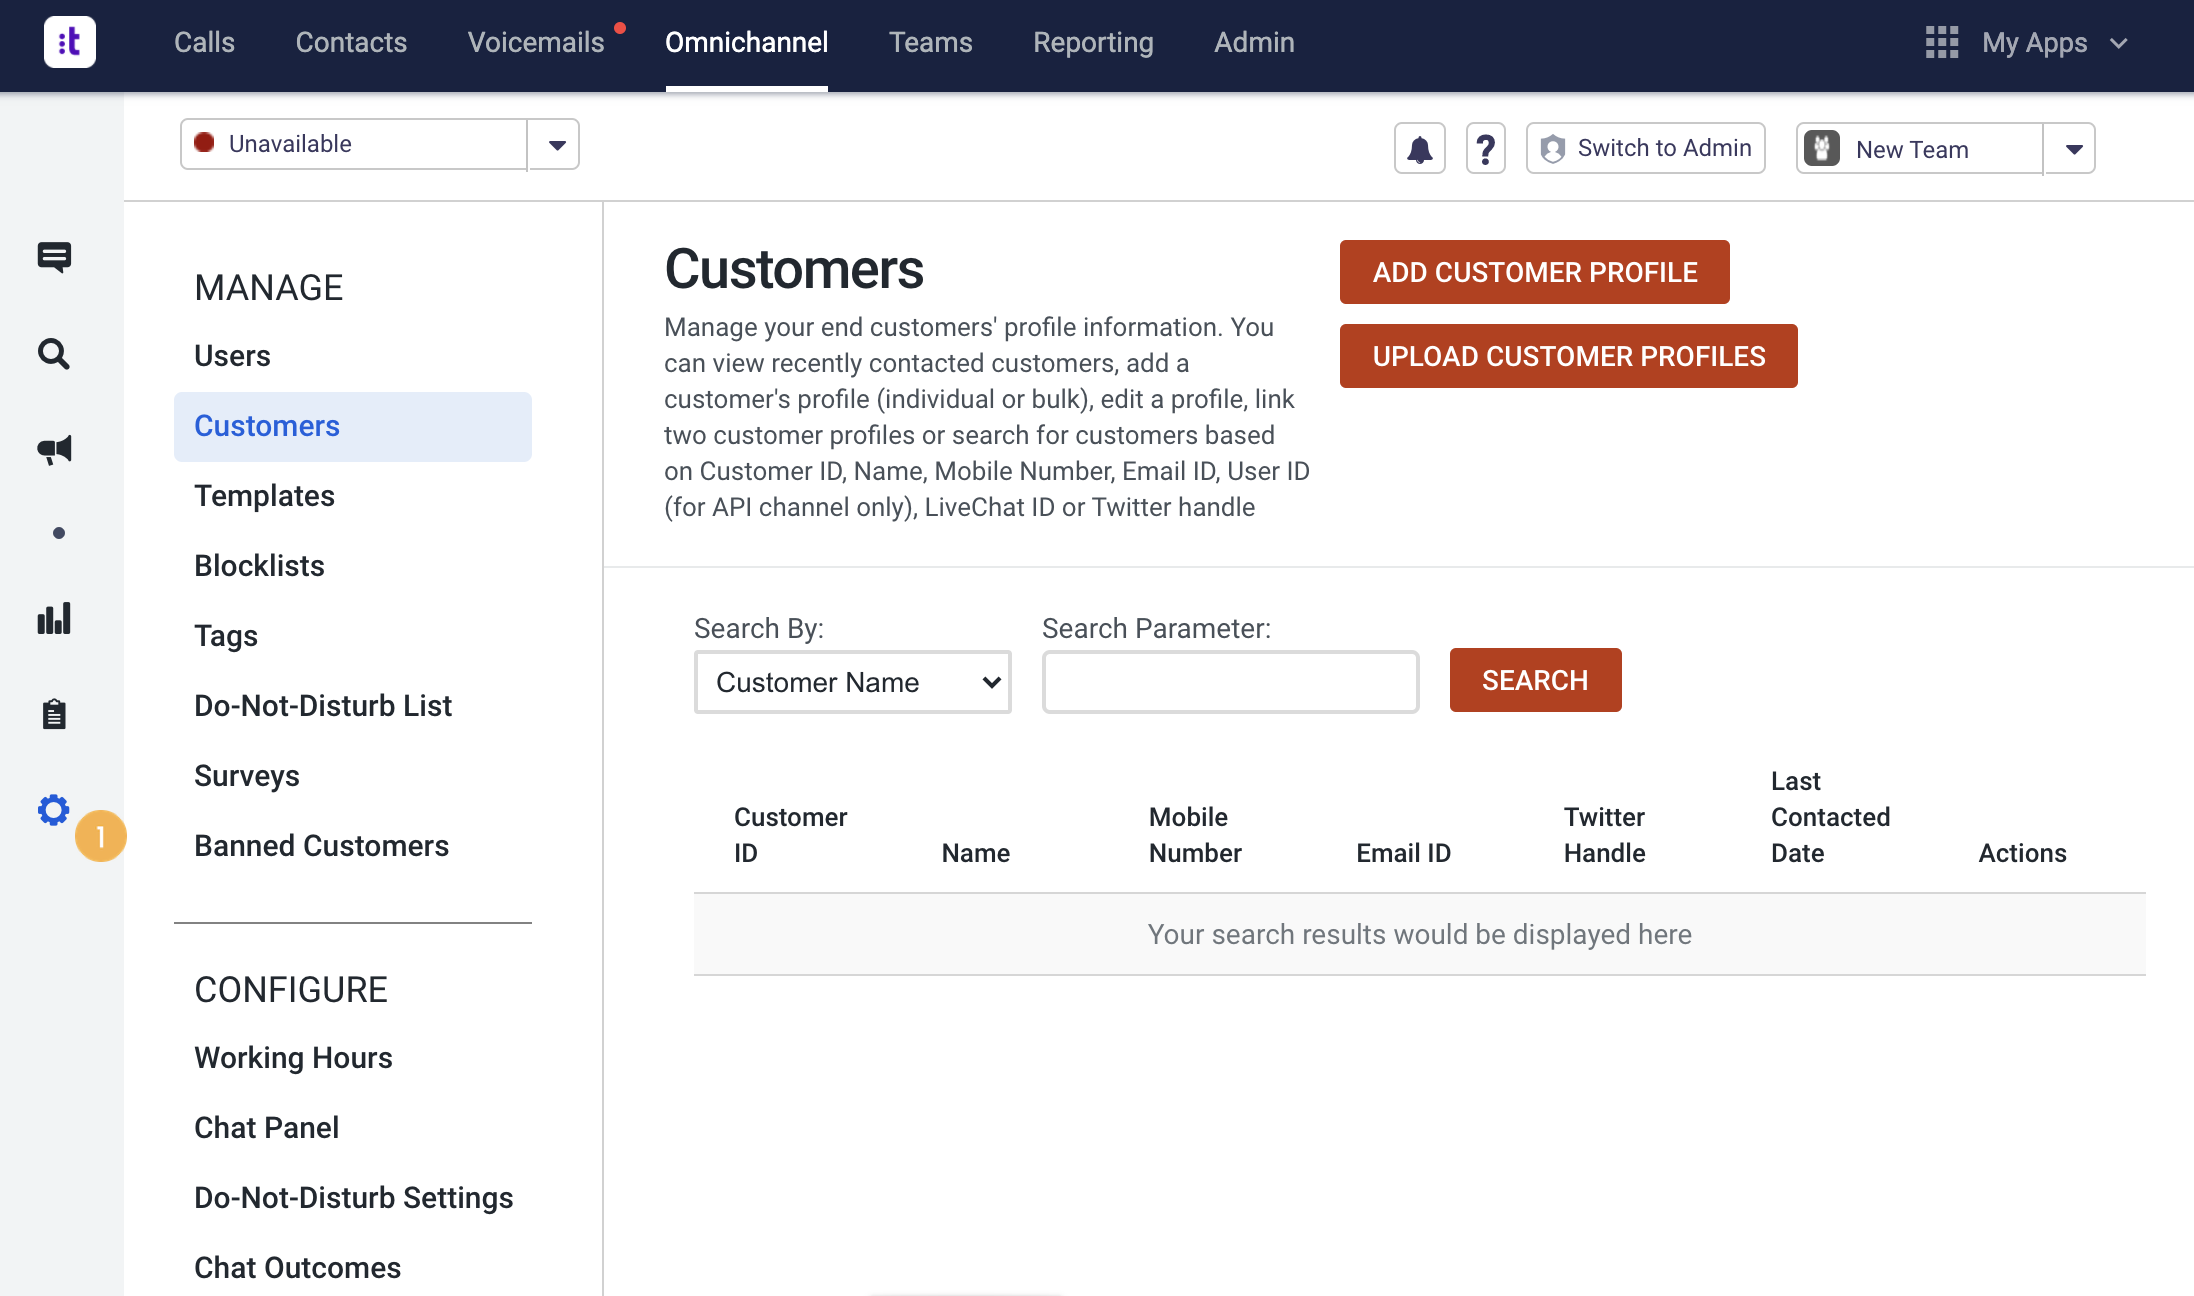Image resolution: width=2194 pixels, height=1296 pixels.
Task: Open the Calls tab
Action: (204, 42)
